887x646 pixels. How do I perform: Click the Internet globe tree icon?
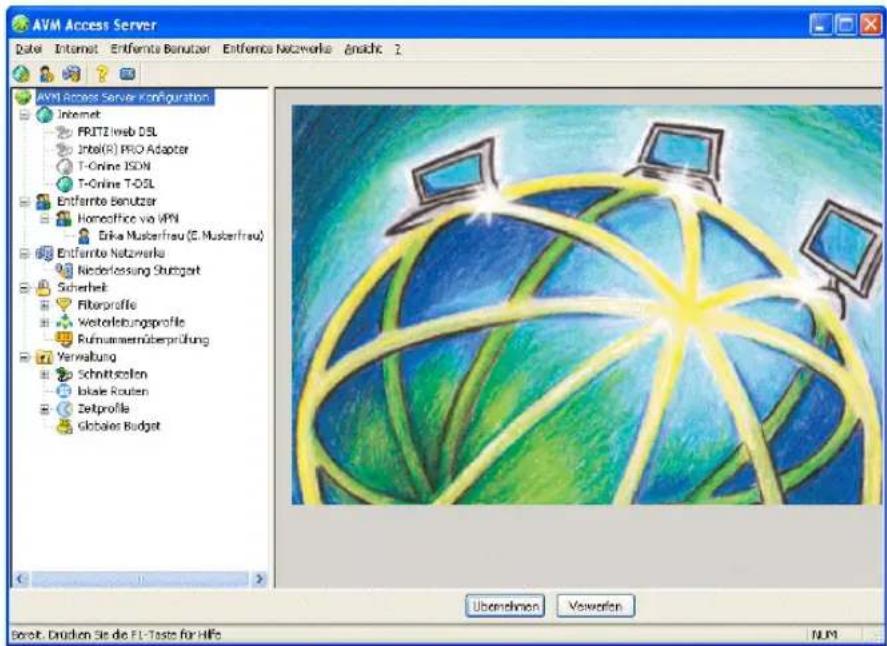click(x=44, y=115)
